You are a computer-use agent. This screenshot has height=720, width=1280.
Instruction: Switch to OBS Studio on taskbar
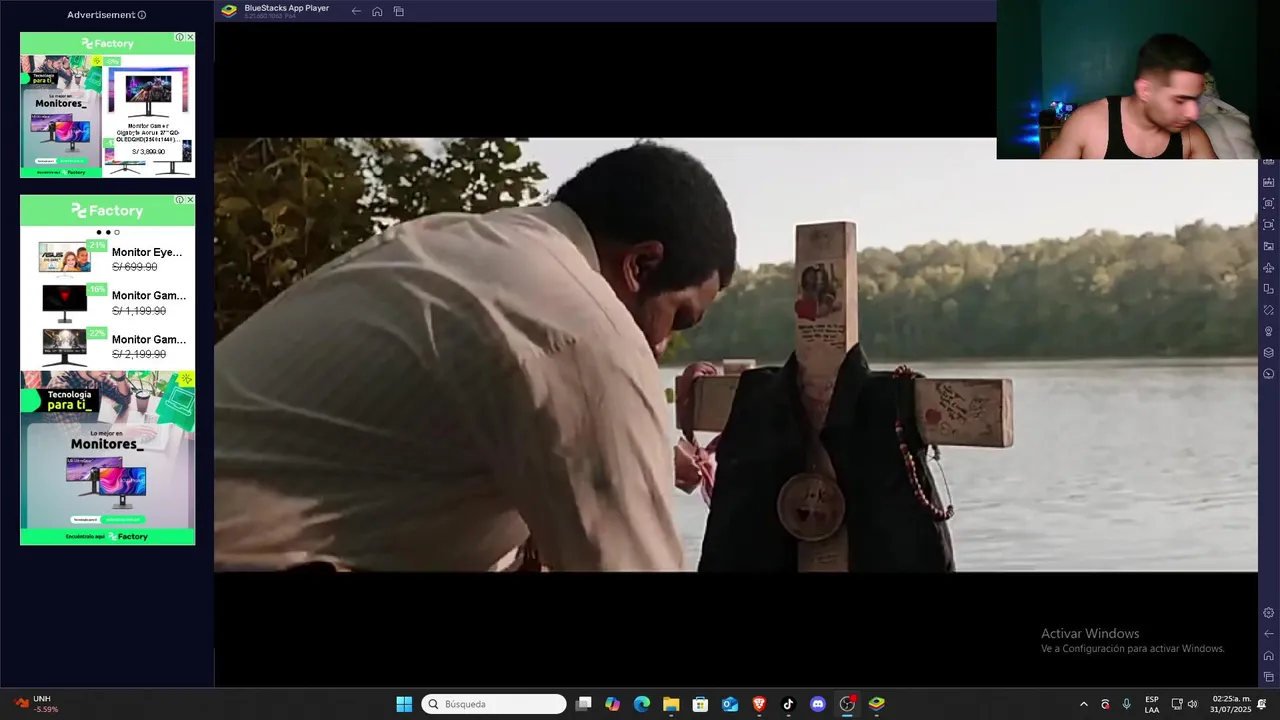pyautogui.click(x=847, y=704)
